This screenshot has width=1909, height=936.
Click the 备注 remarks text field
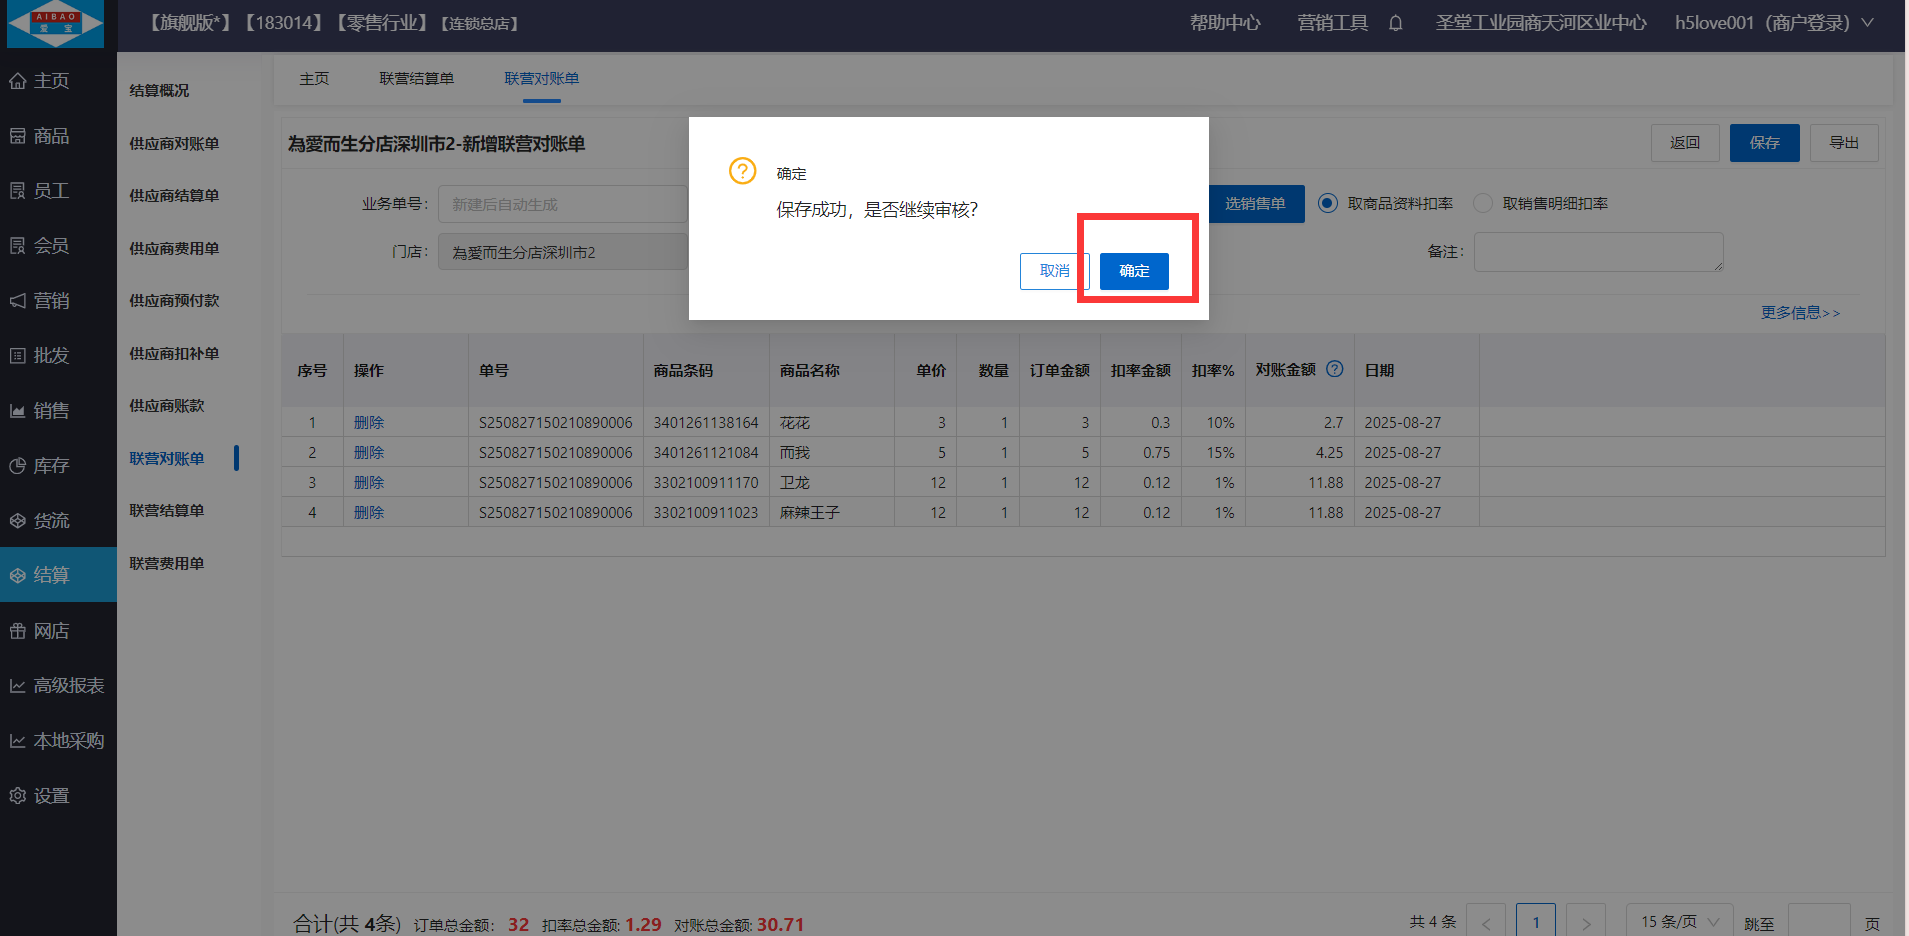(x=1597, y=252)
